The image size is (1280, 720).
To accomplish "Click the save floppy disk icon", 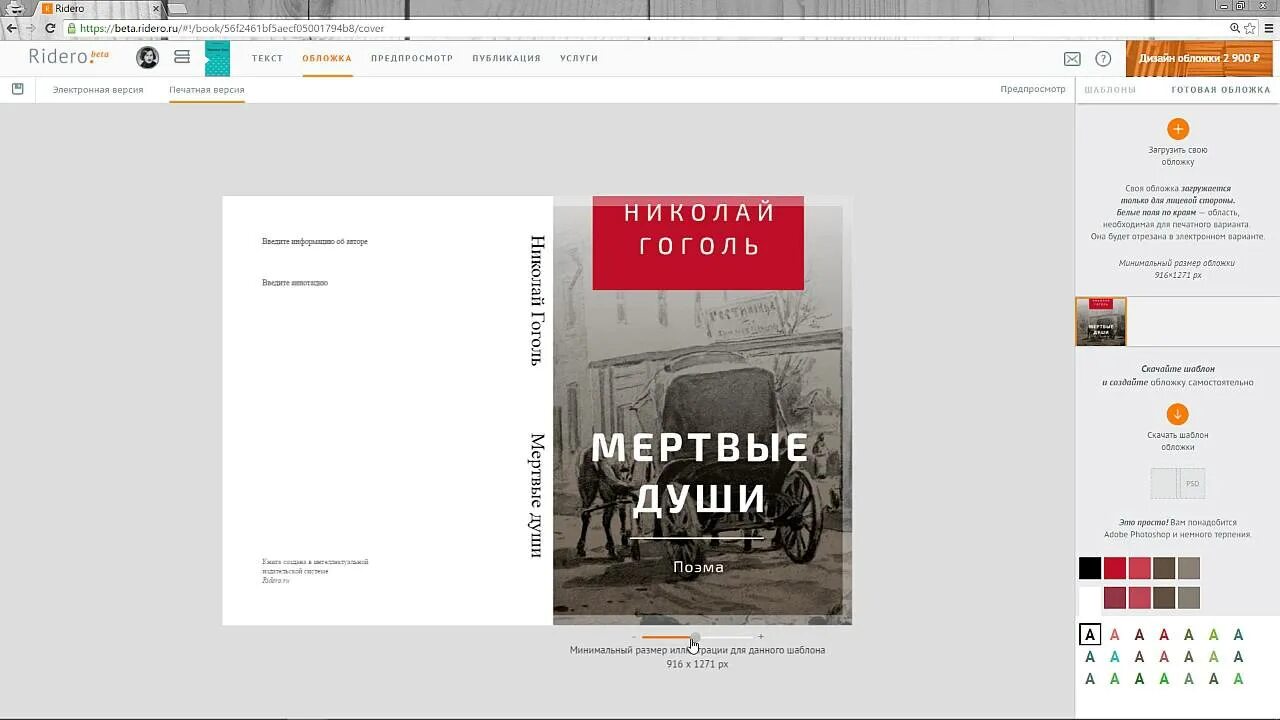I will tap(18, 89).
